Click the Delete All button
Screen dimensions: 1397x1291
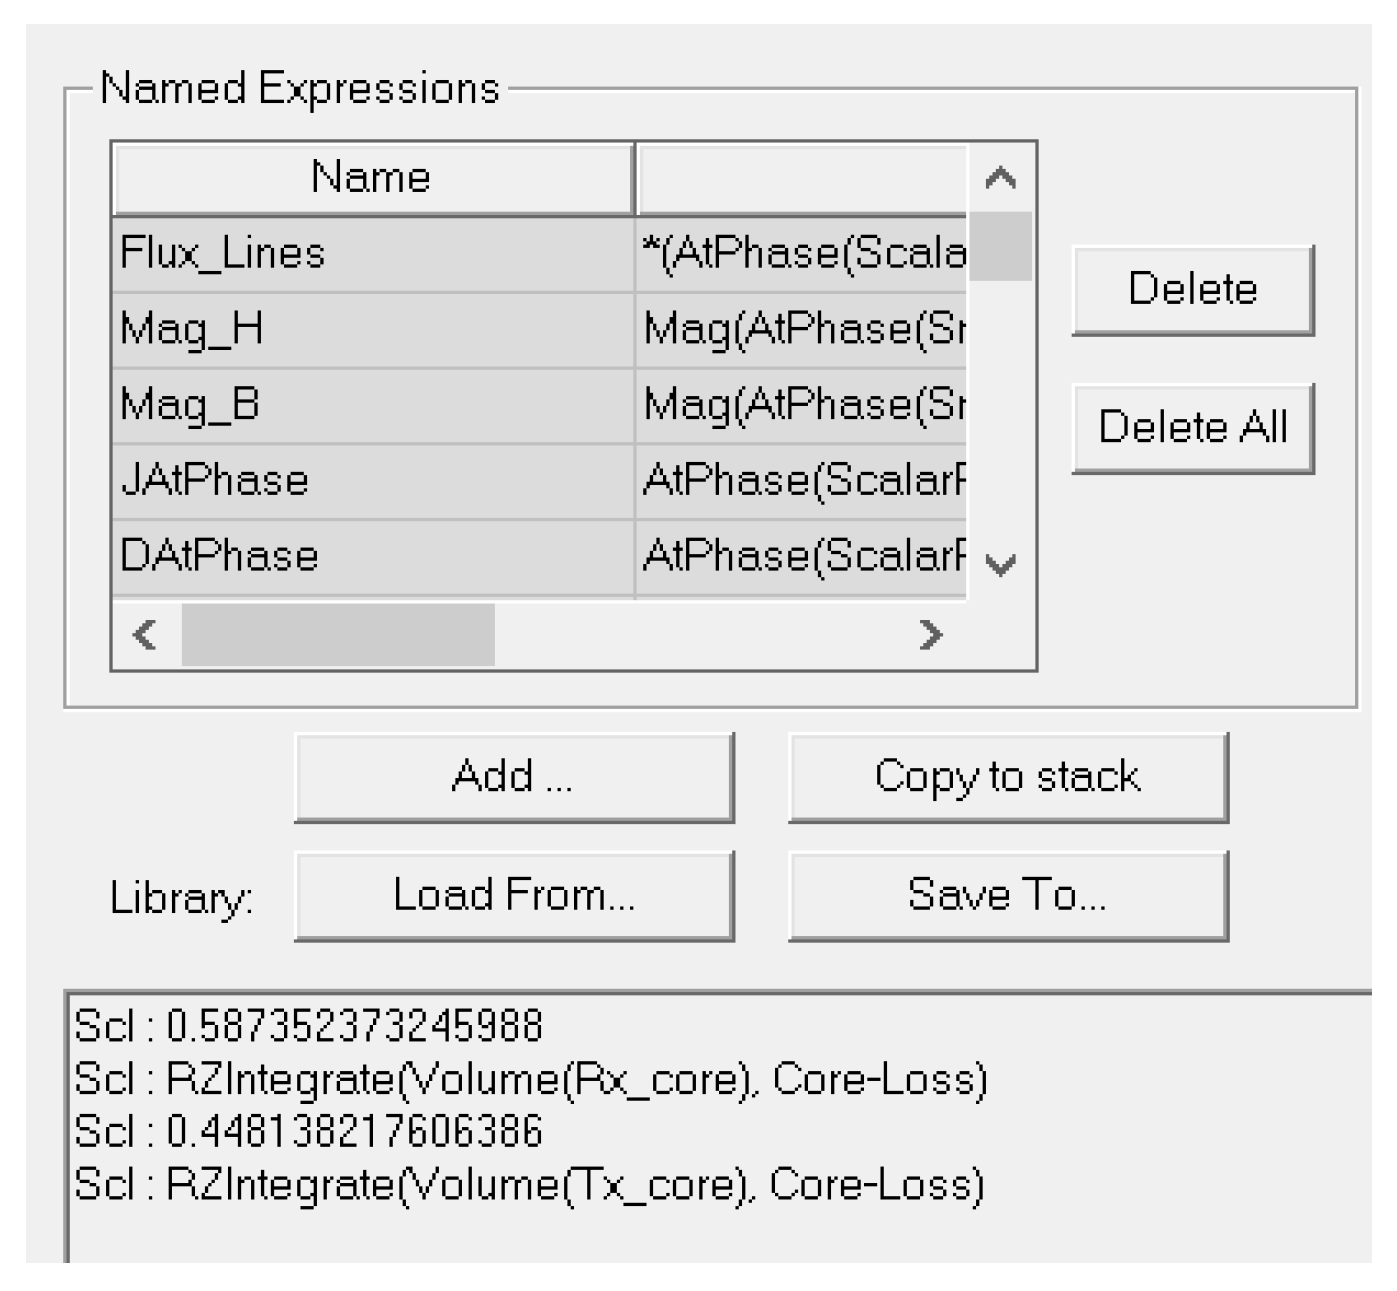tap(1192, 427)
